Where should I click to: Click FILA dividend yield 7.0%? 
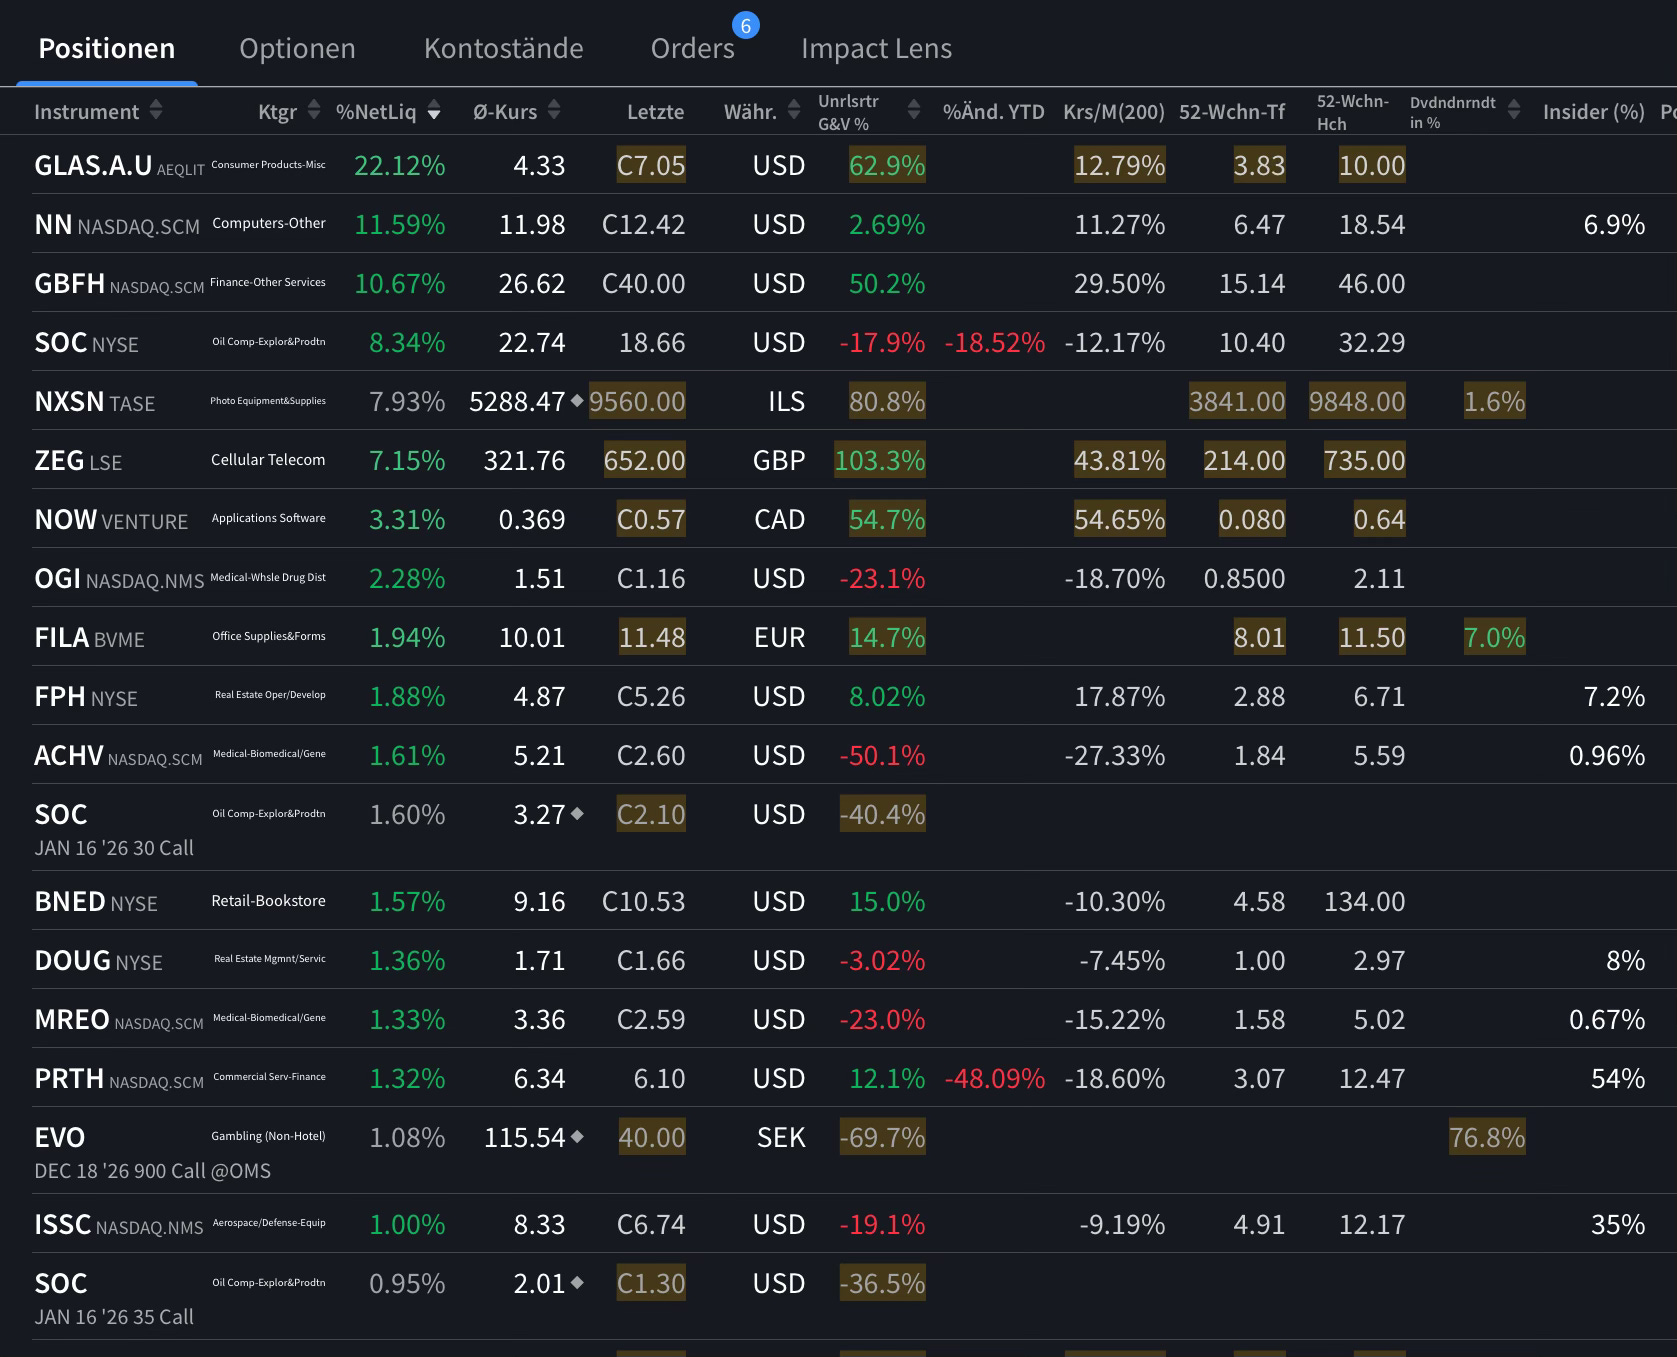[1495, 637]
